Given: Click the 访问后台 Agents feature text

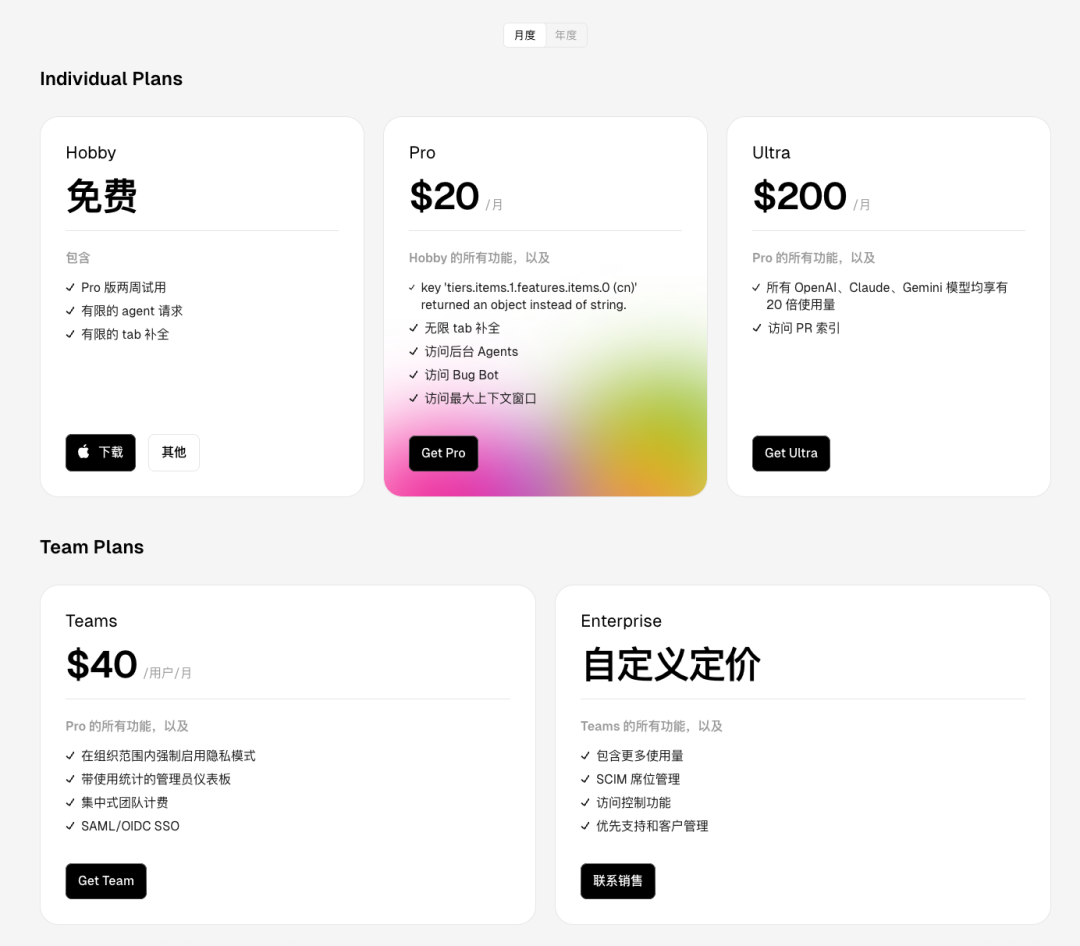Looking at the screenshot, I should (x=471, y=351).
